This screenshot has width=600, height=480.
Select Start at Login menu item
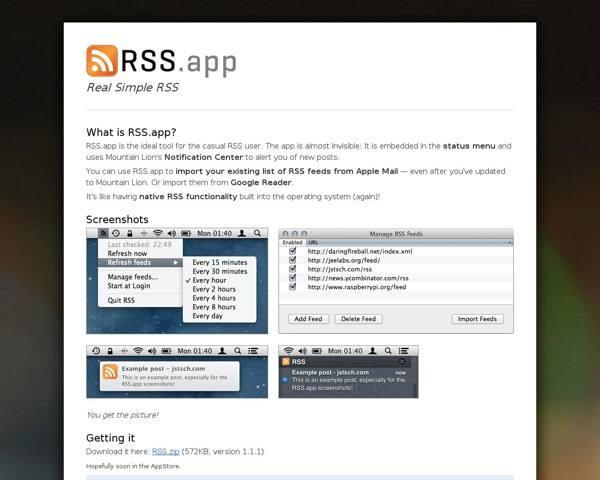pos(130,286)
